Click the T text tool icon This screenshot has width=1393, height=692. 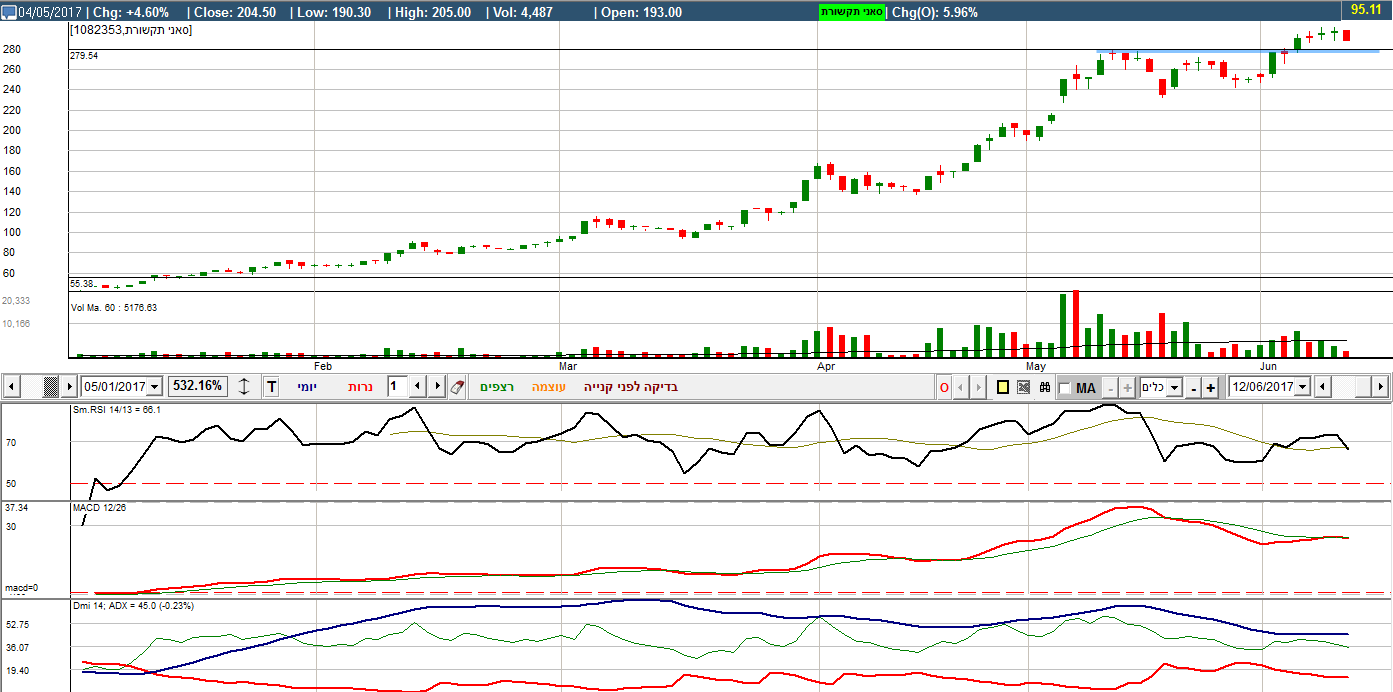click(271, 387)
